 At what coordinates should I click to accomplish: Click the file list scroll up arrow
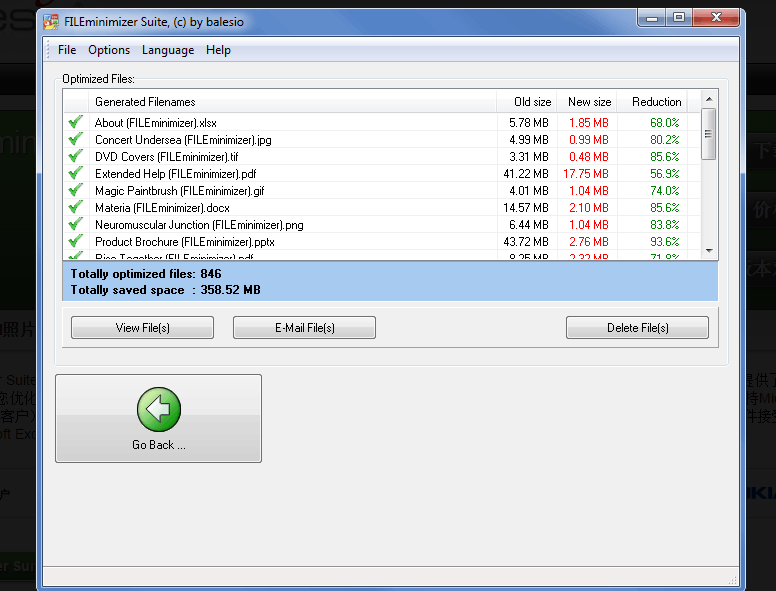click(709, 99)
